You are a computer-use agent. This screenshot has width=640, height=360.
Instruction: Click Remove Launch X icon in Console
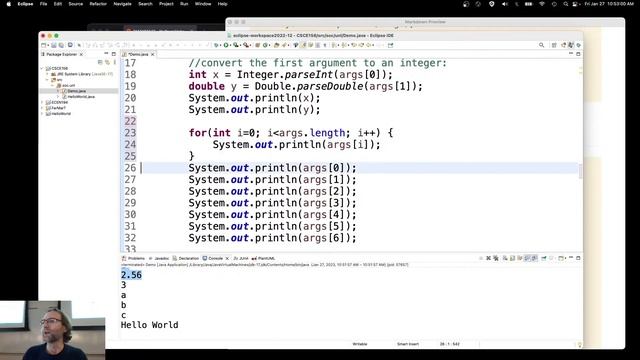tap(488, 258)
